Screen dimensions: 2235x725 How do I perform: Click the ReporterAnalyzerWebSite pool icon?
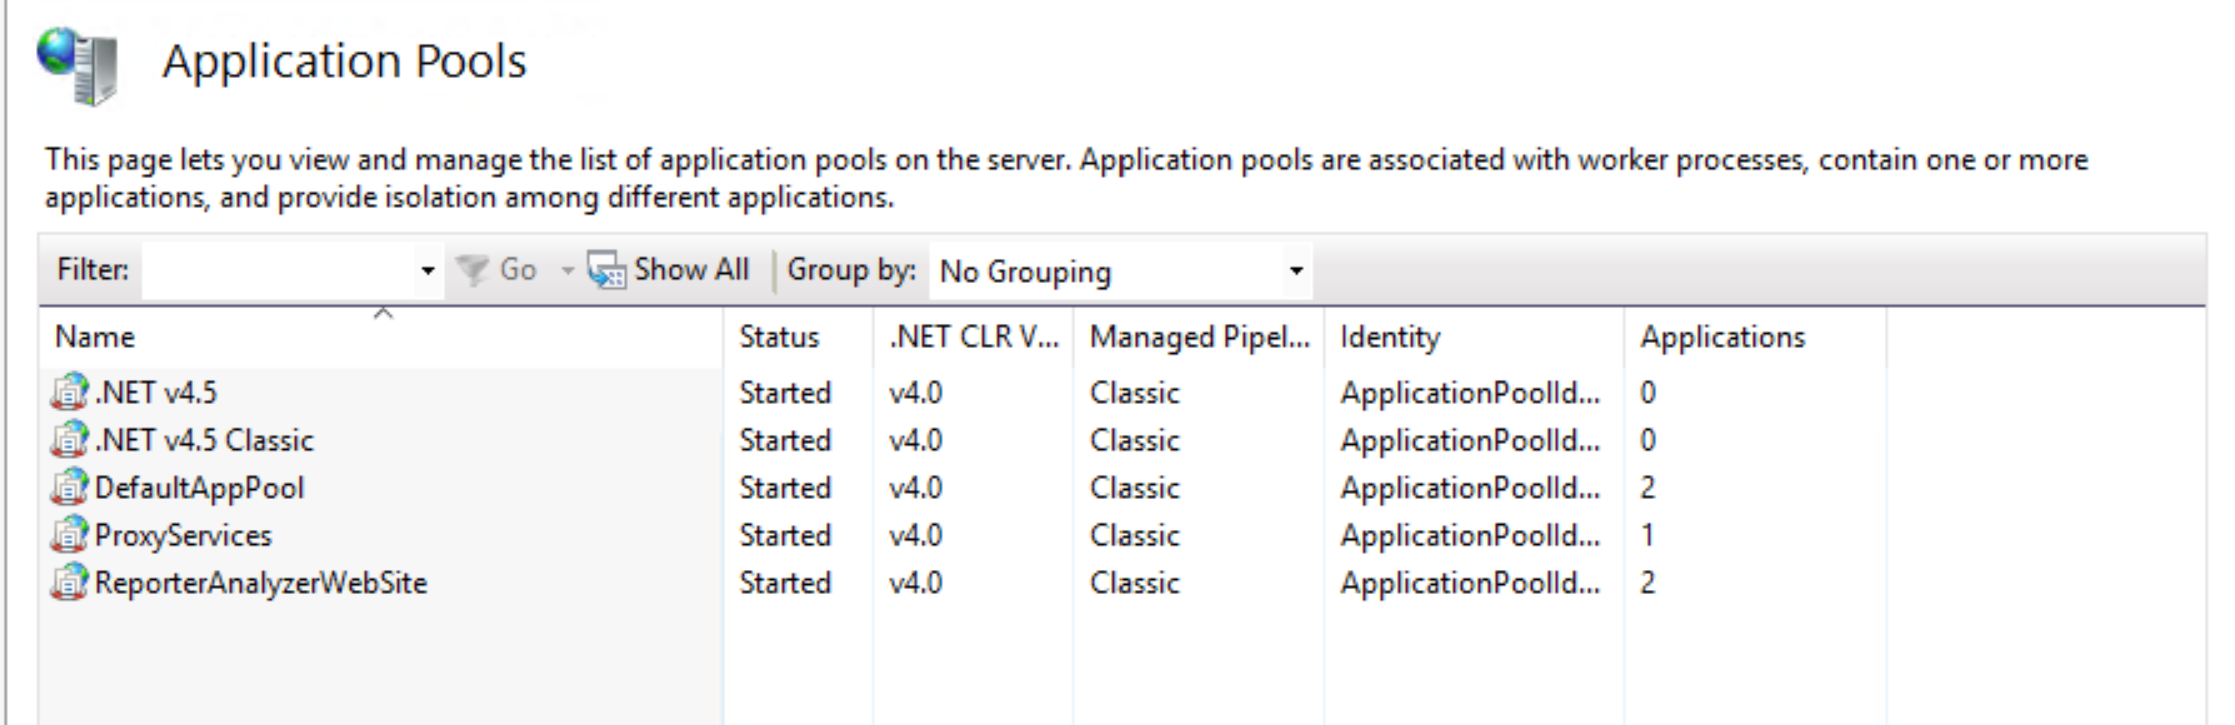(x=69, y=583)
